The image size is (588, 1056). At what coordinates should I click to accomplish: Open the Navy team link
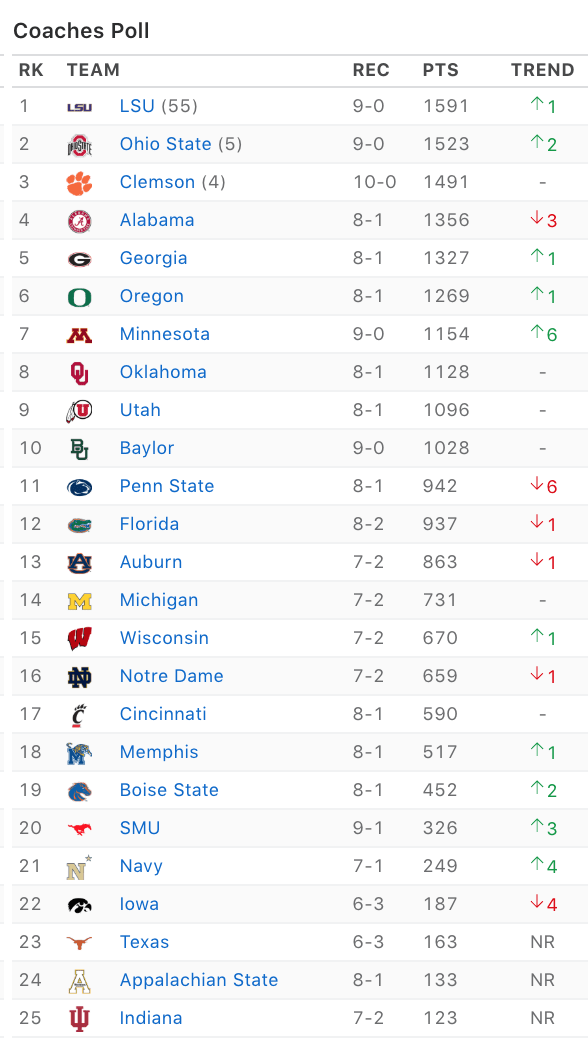pos(141,867)
